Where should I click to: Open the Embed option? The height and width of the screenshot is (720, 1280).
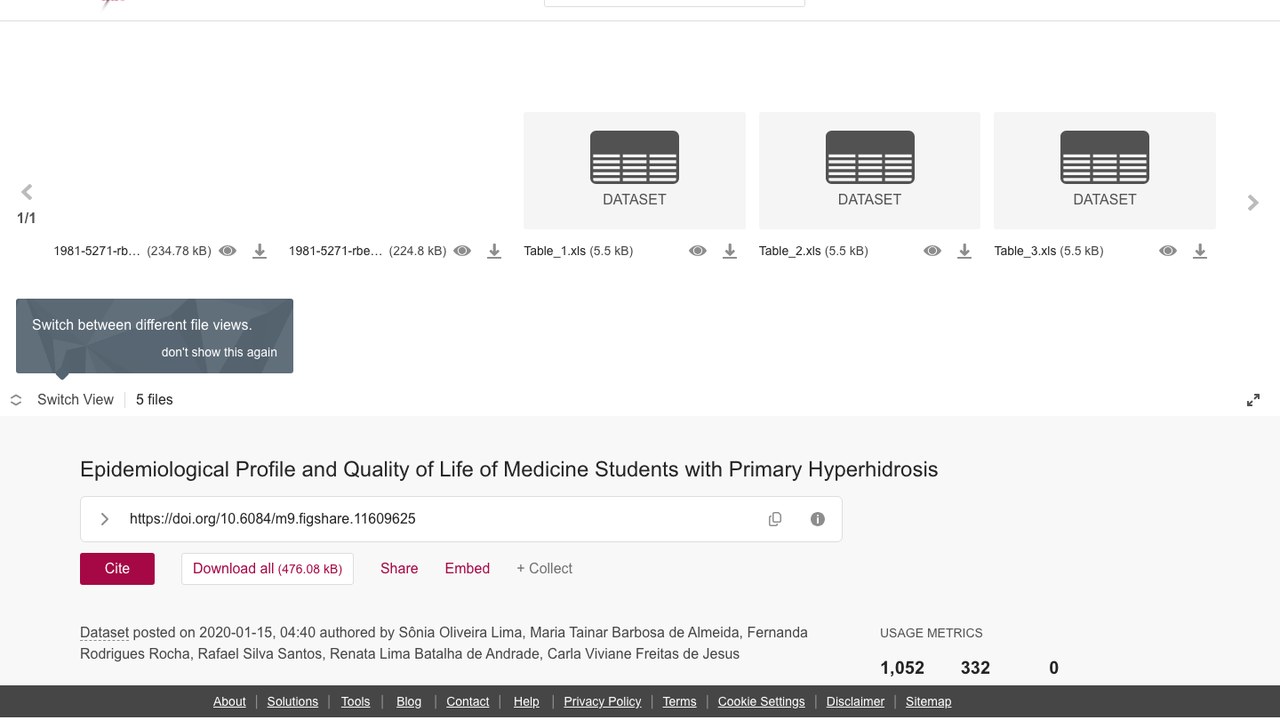point(467,568)
